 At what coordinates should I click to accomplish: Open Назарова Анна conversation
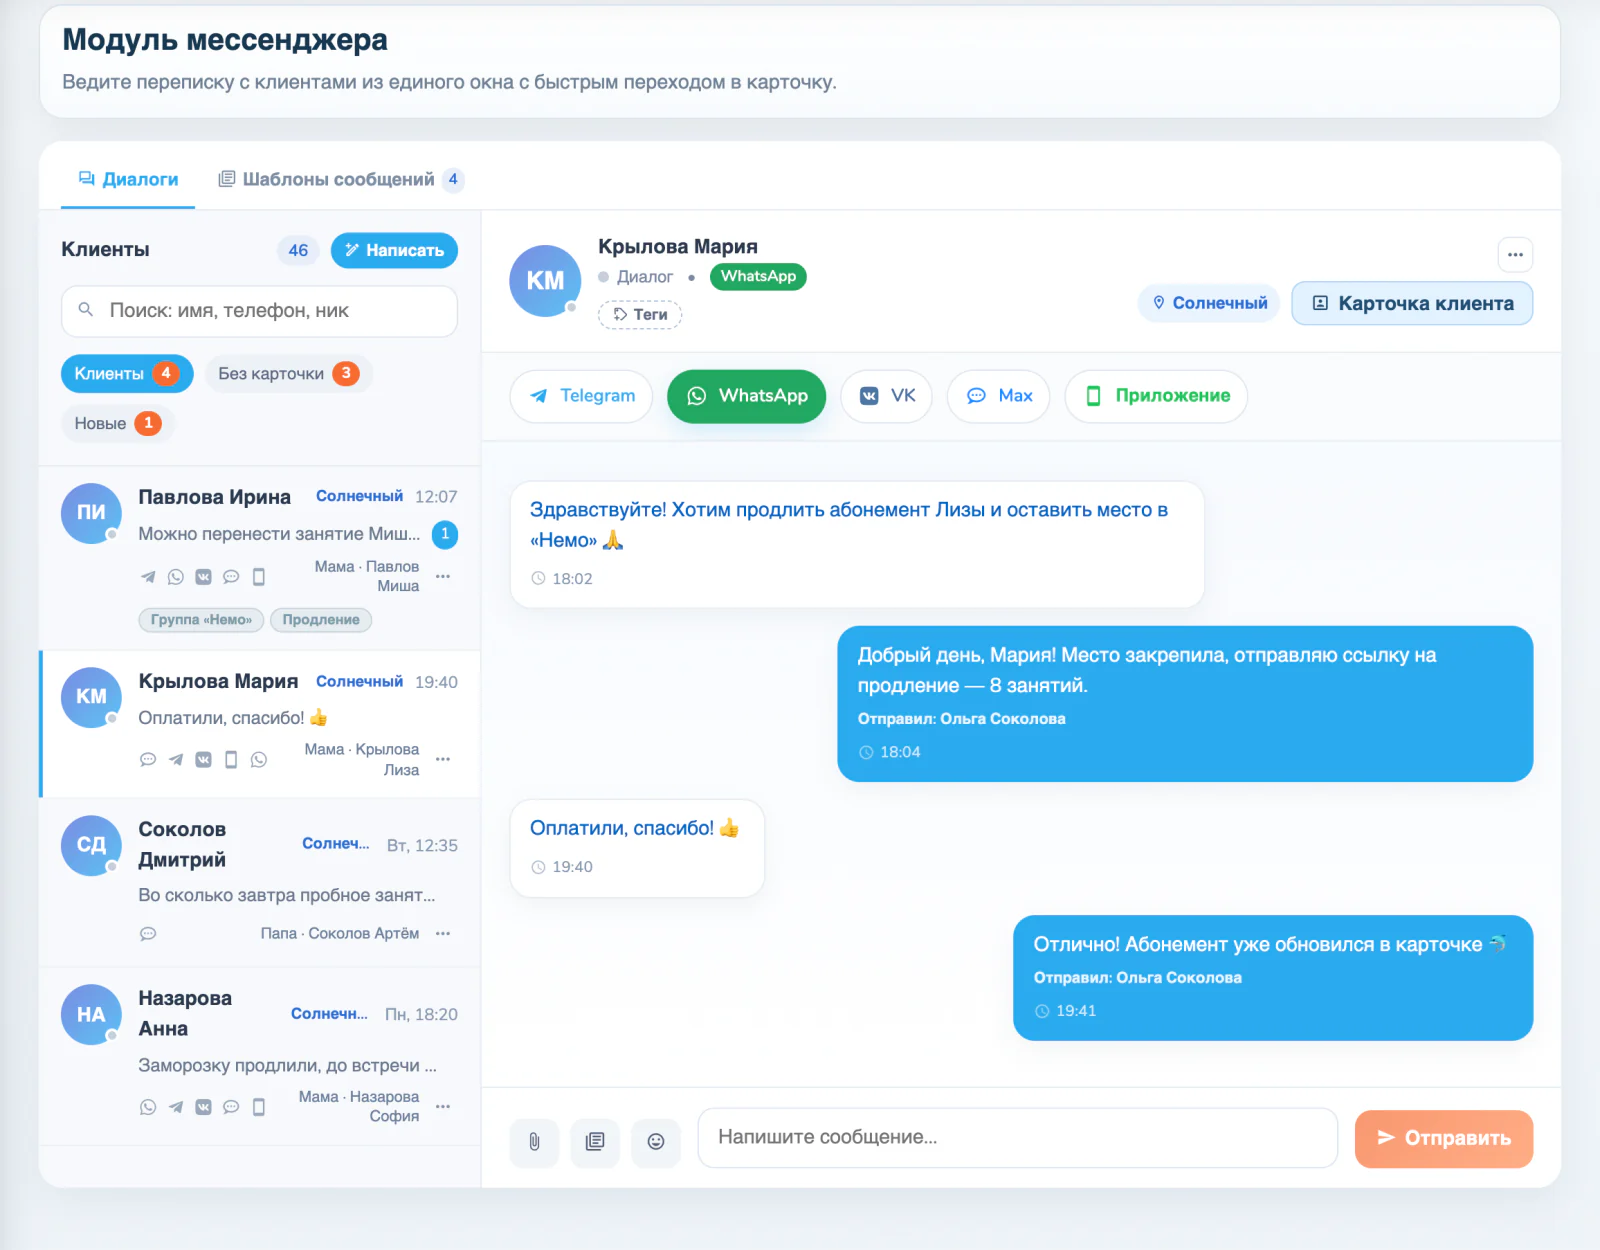pyautogui.click(x=259, y=1056)
